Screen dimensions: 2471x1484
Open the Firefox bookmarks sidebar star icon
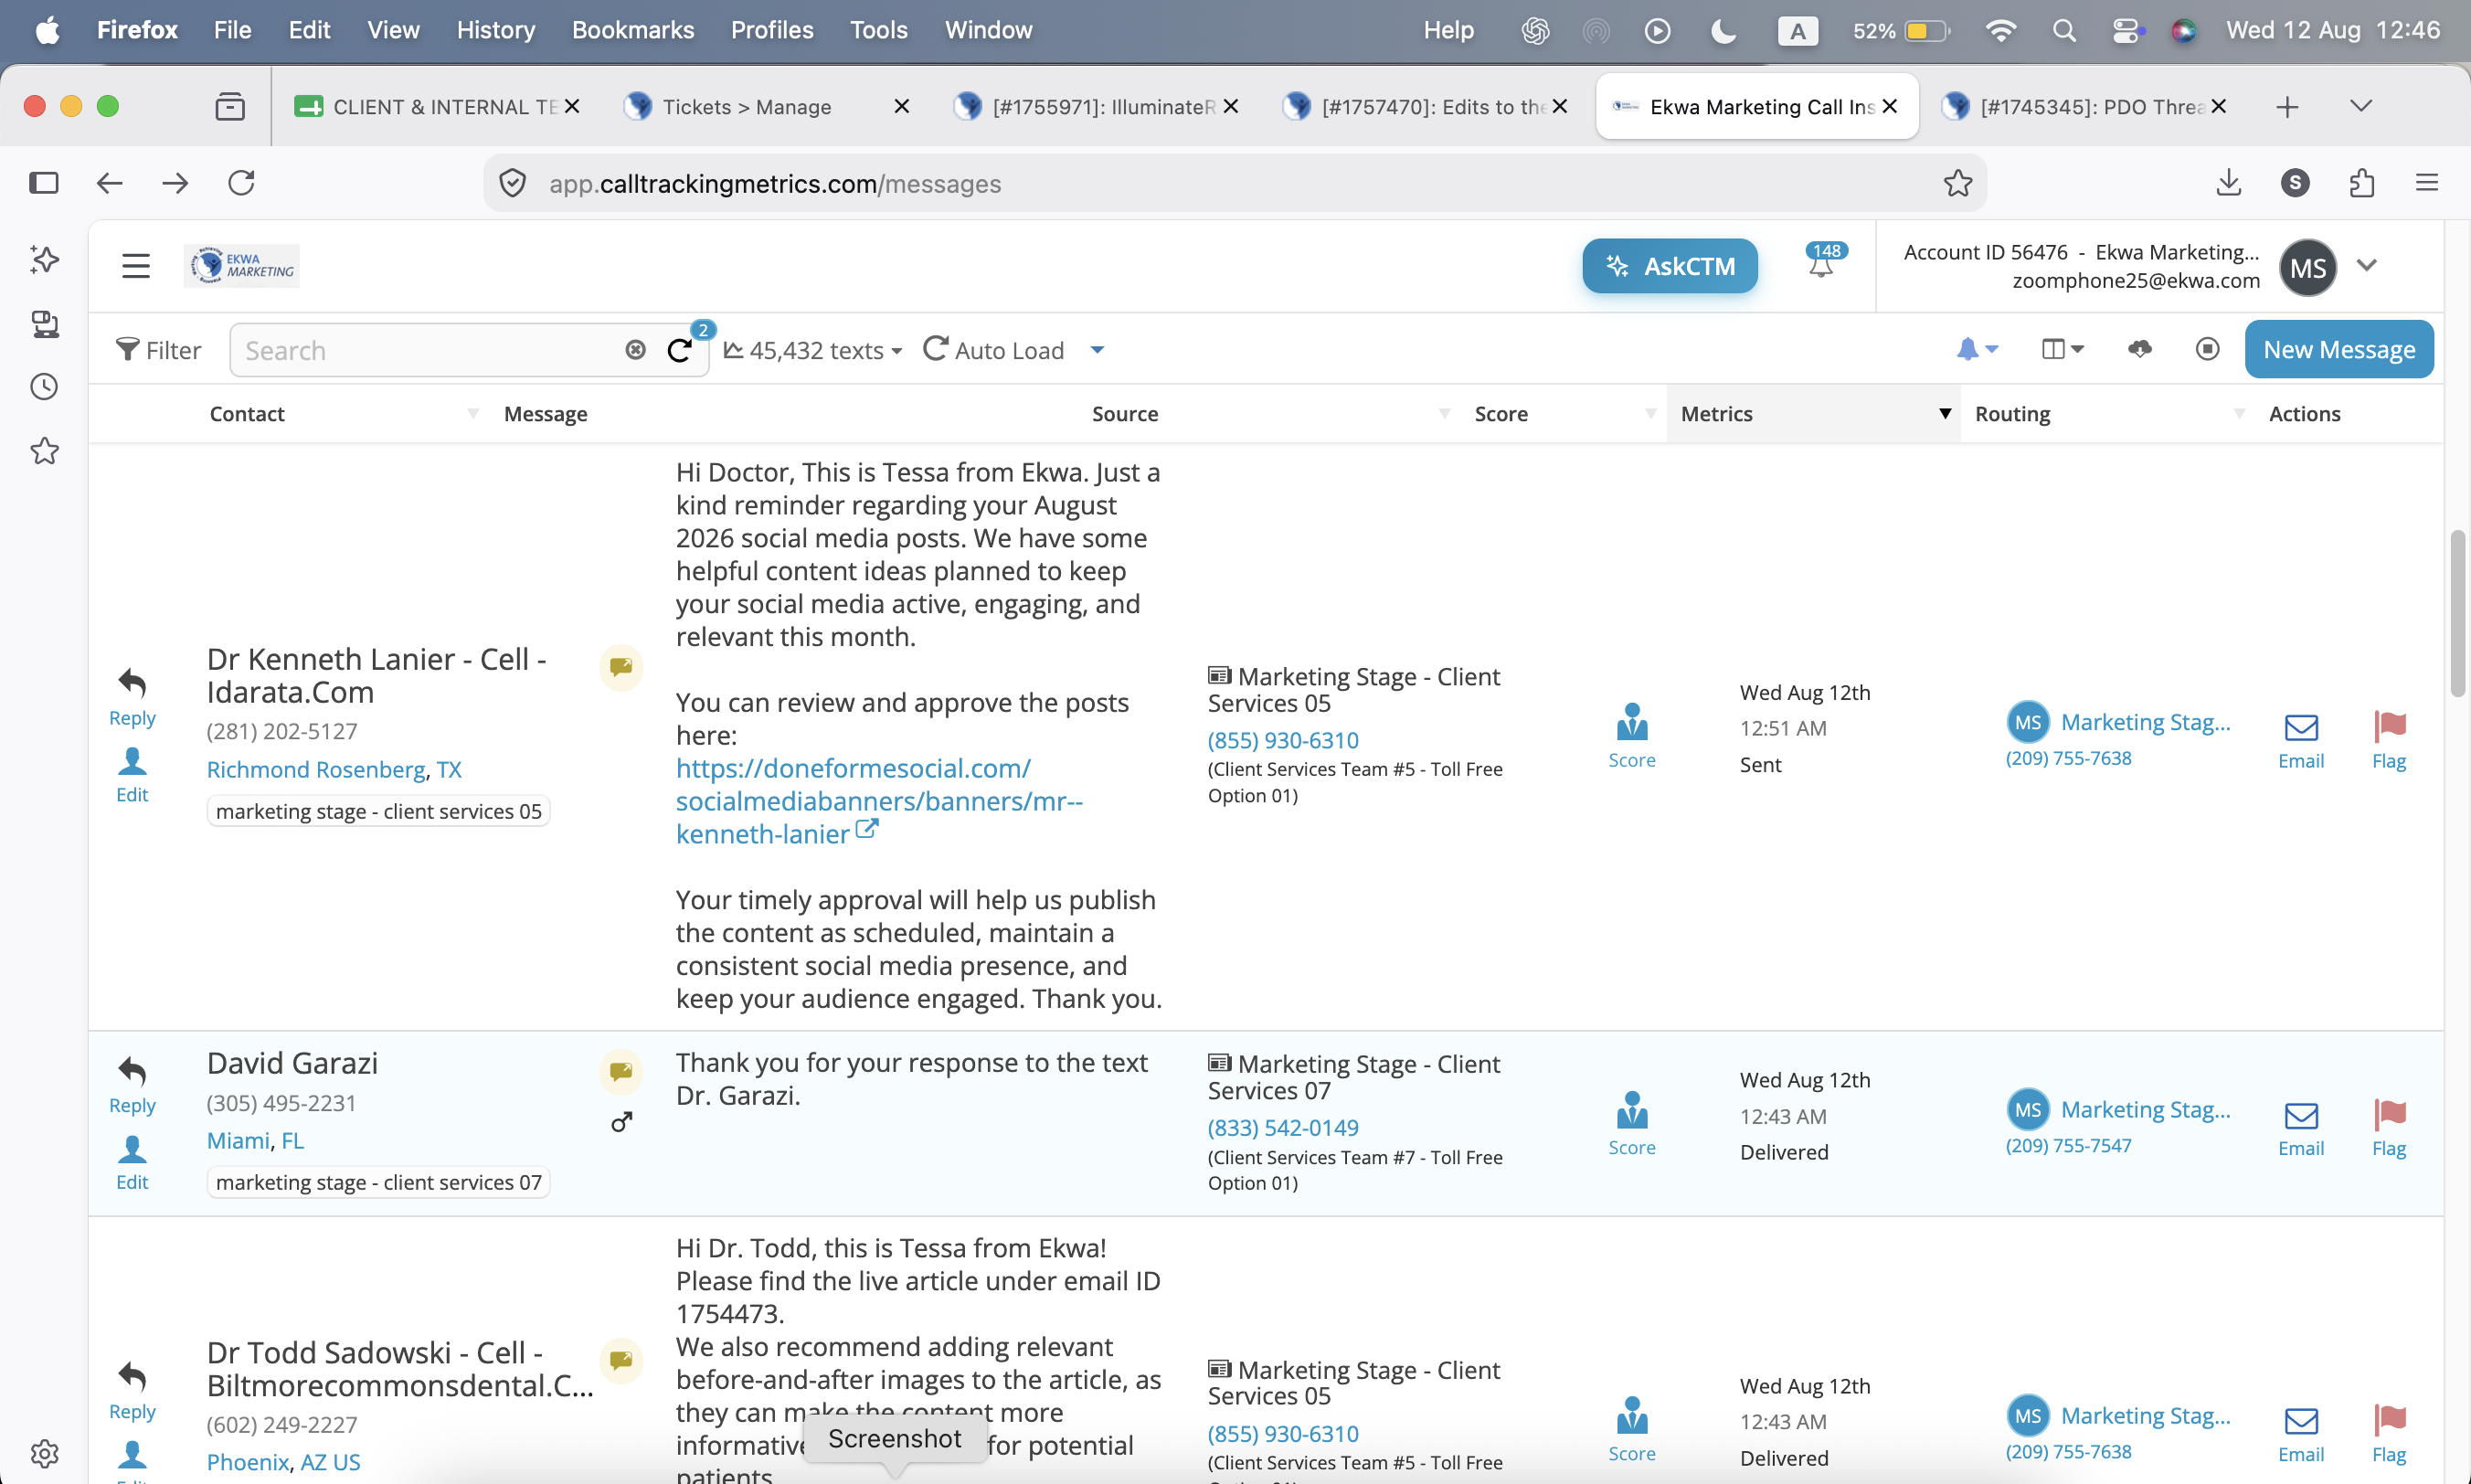[x=44, y=451]
